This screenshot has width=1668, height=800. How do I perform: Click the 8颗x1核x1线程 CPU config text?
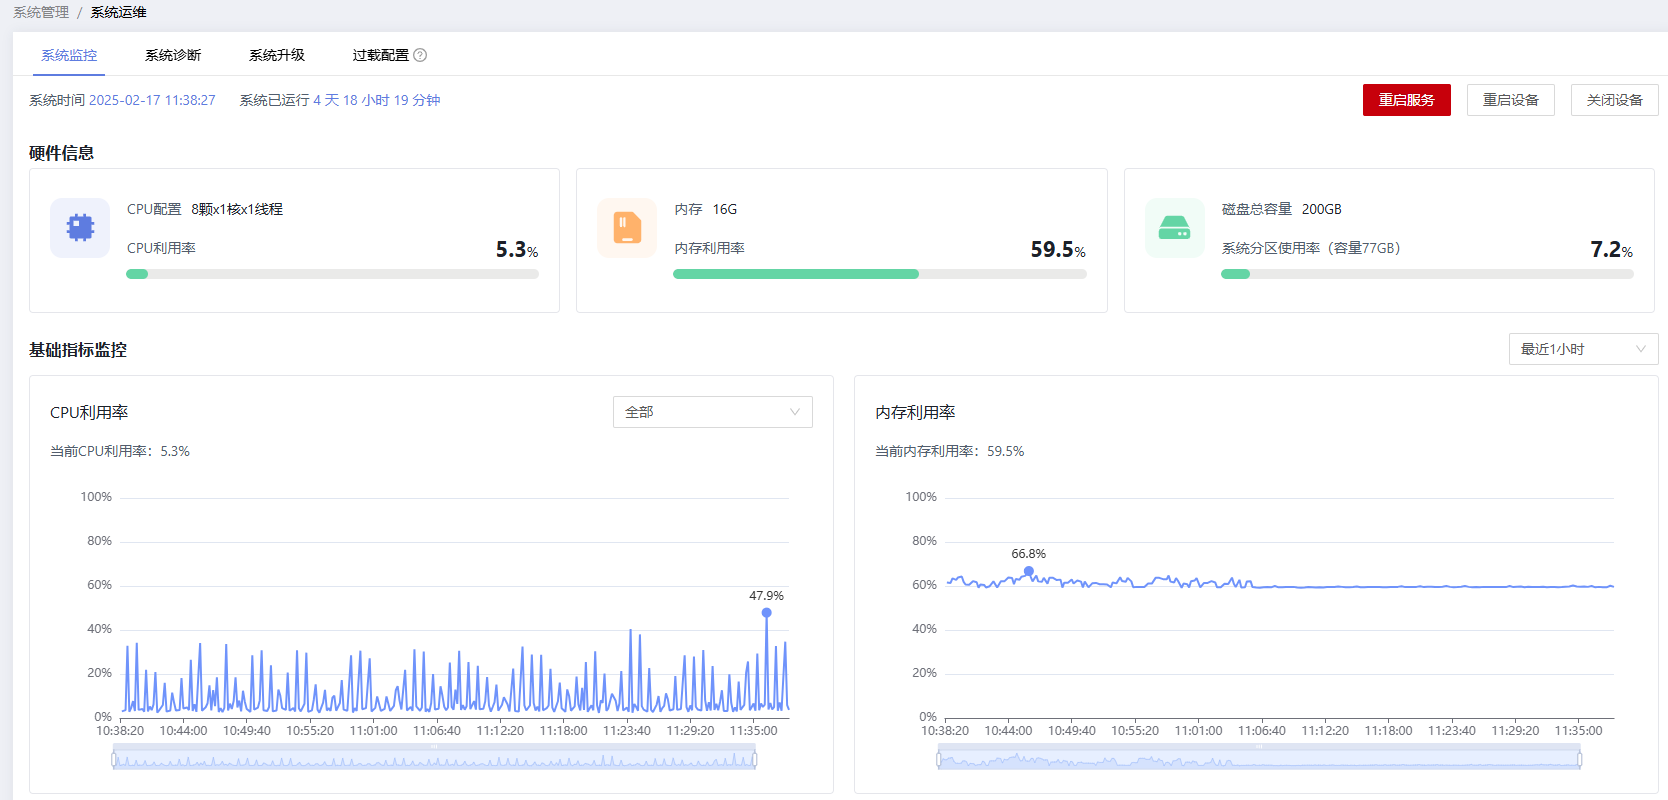[x=237, y=209]
